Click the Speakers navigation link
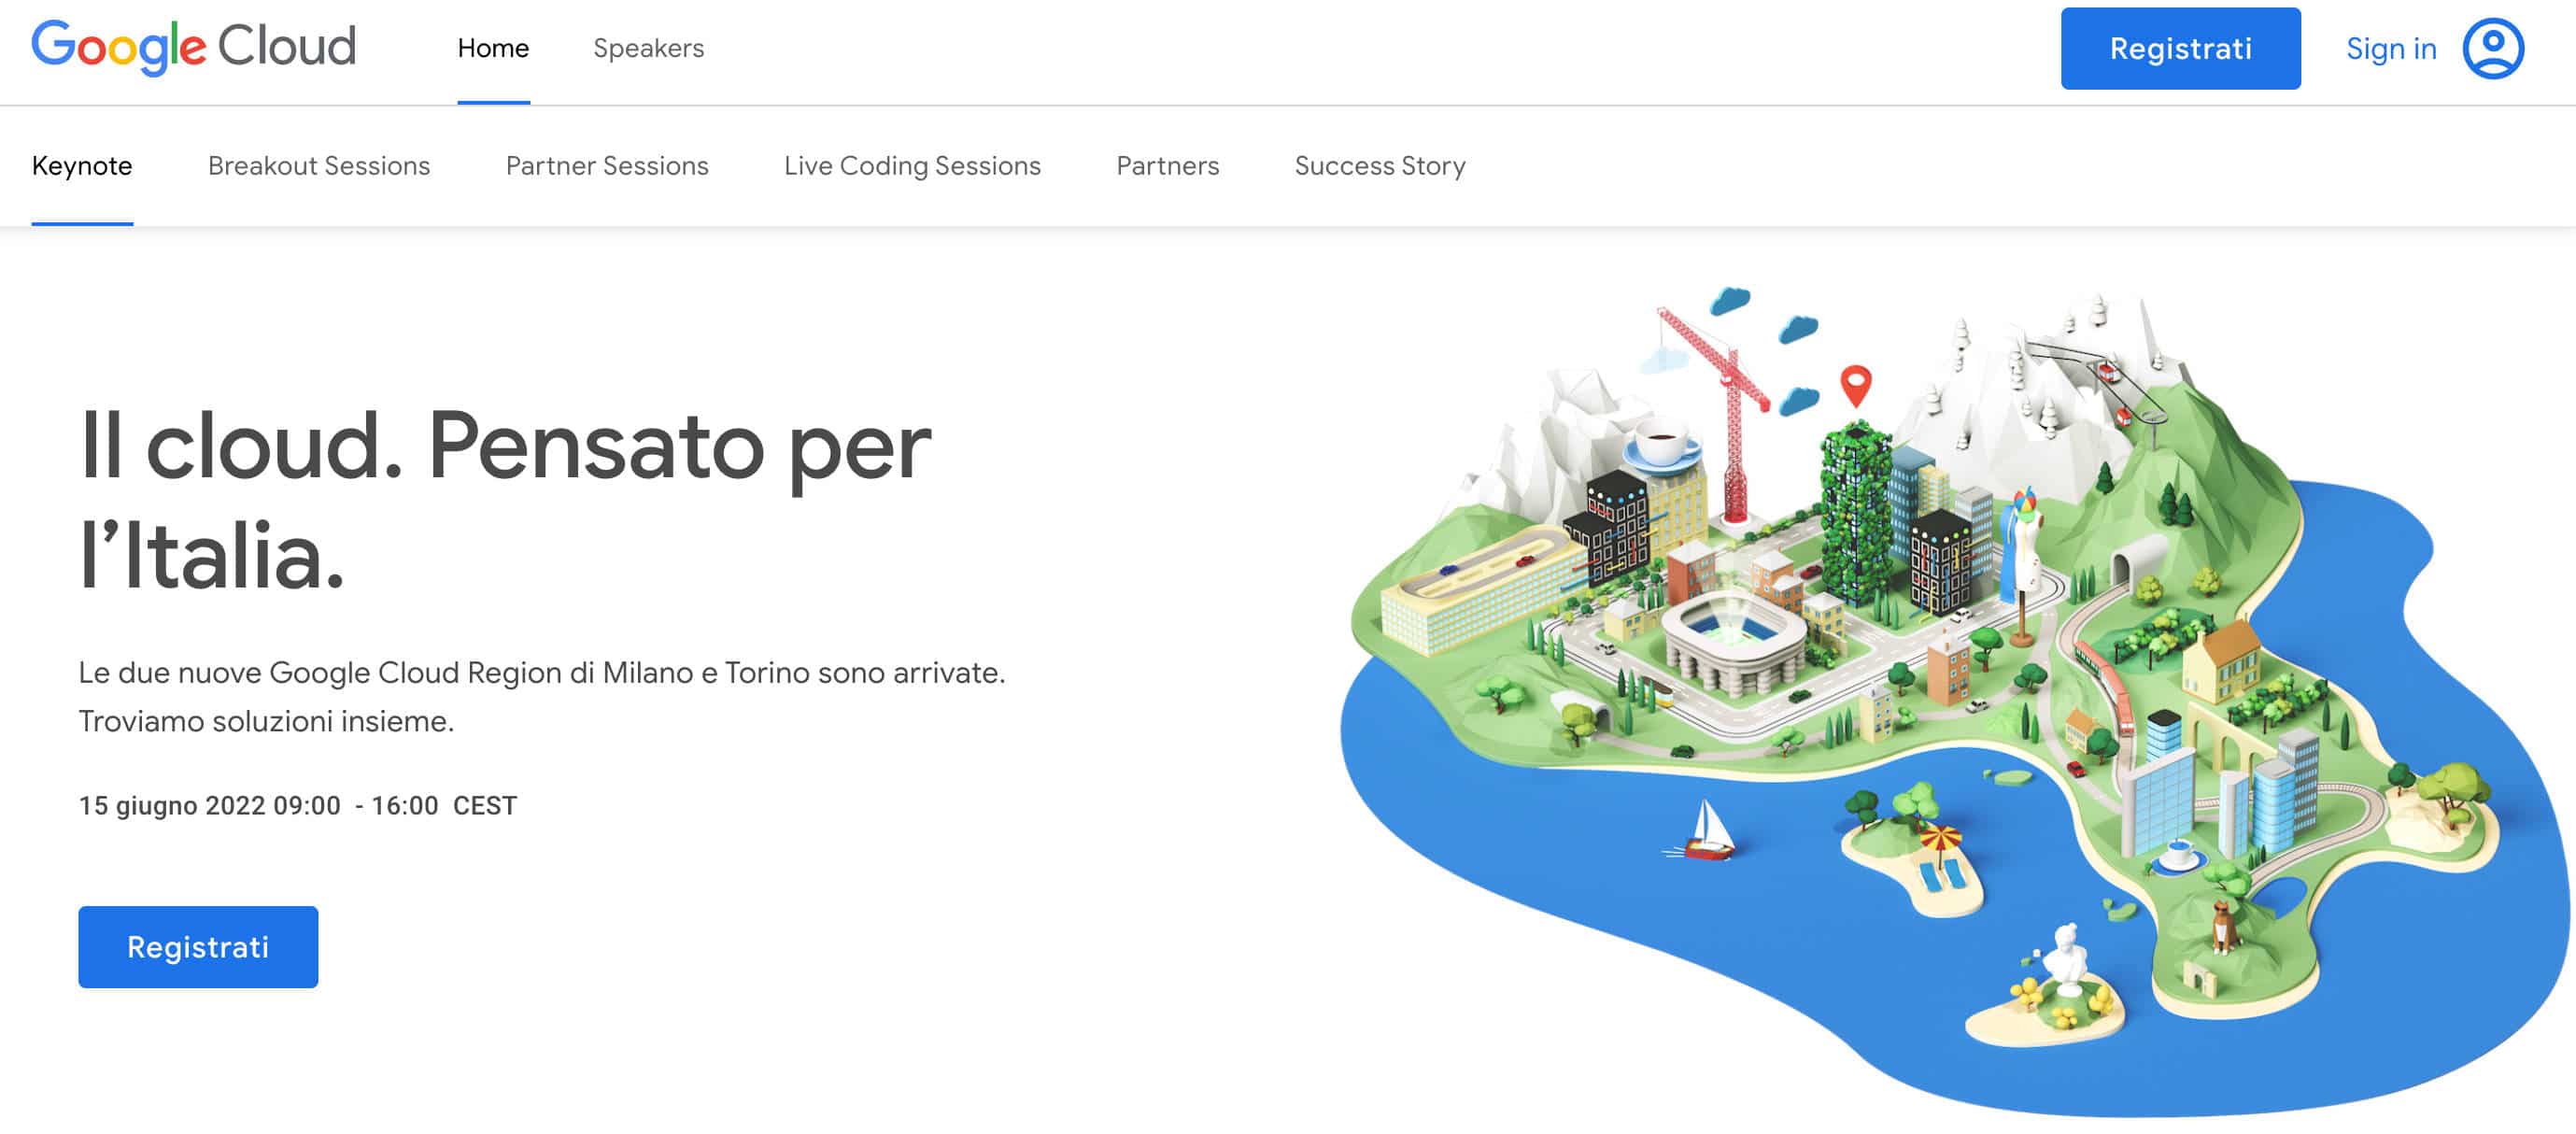The width and height of the screenshot is (2576, 1134). point(649,48)
